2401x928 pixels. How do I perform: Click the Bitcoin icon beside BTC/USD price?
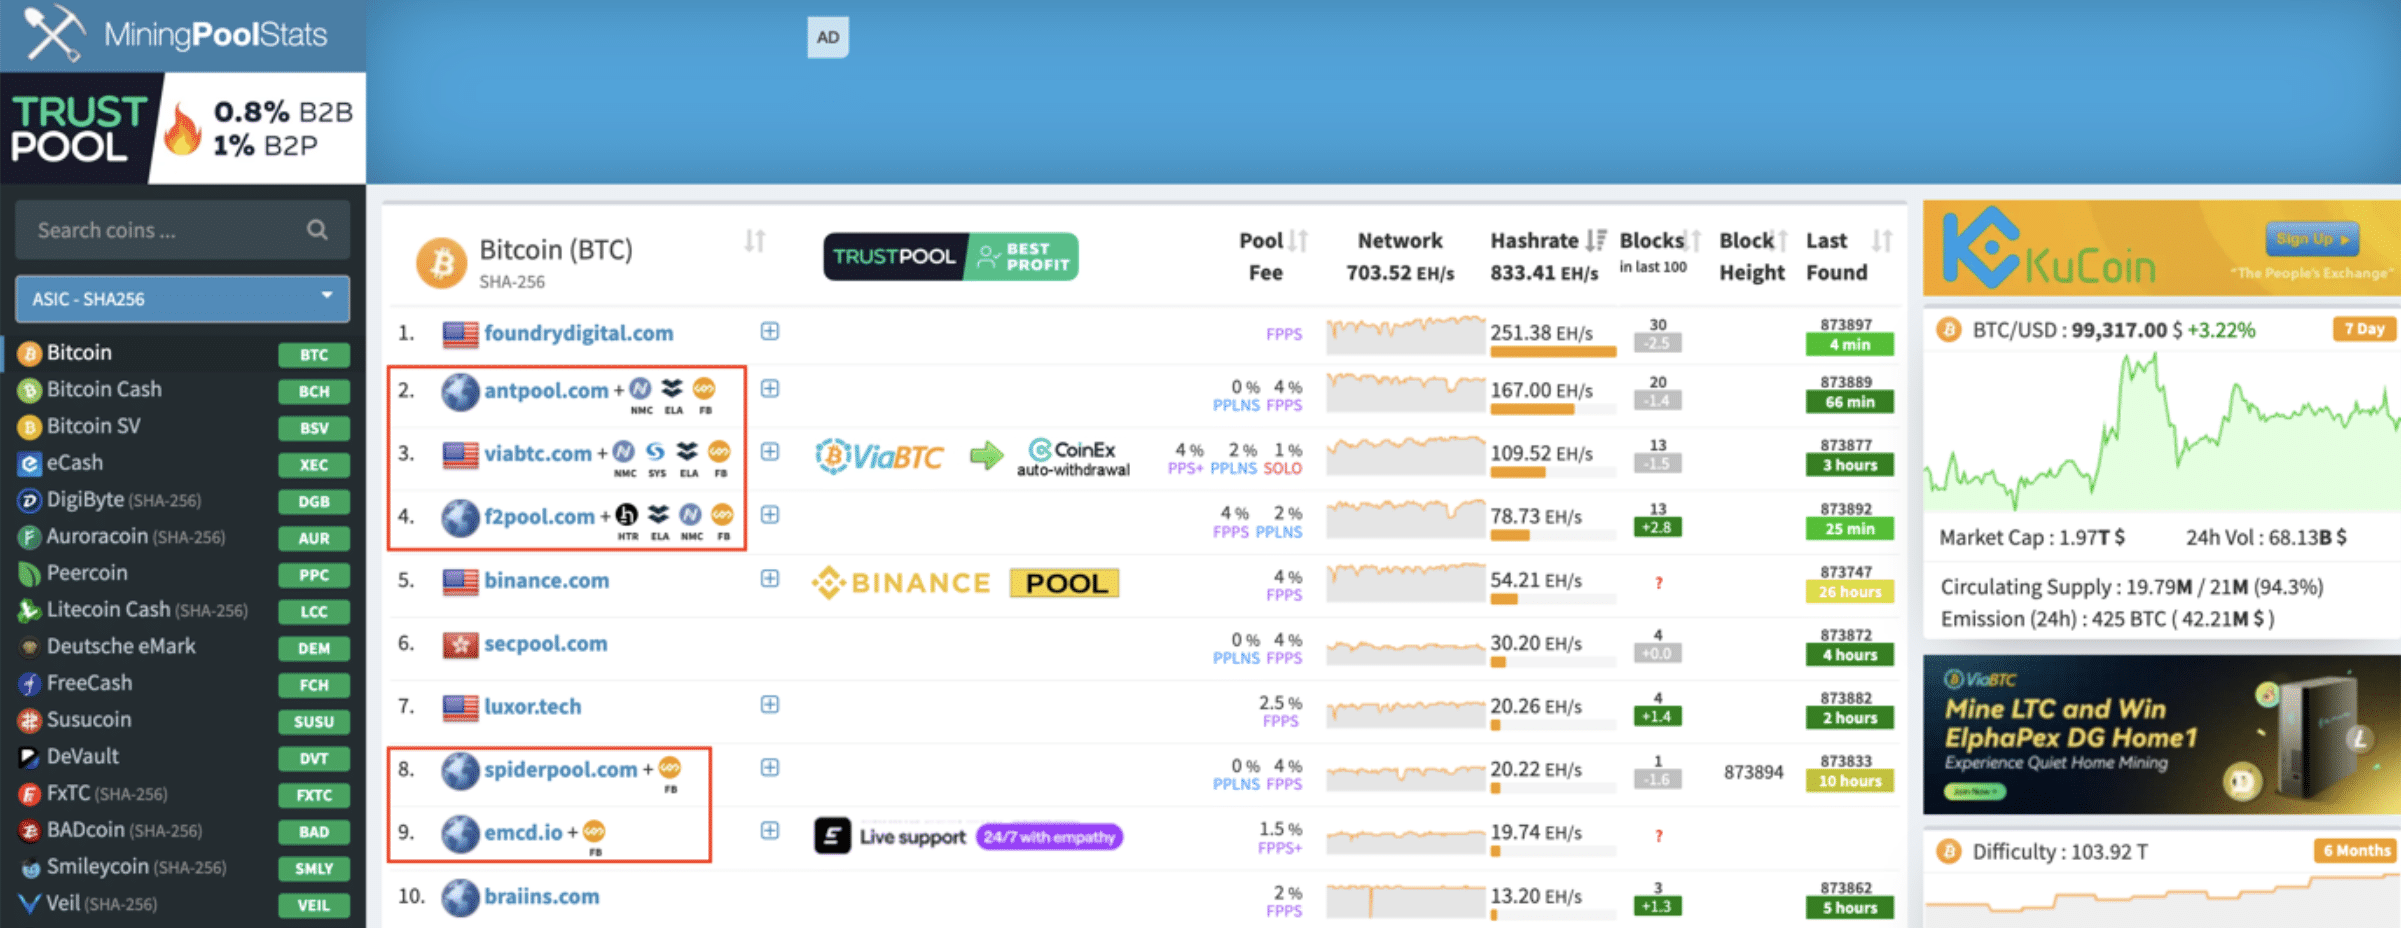click(1948, 330)
